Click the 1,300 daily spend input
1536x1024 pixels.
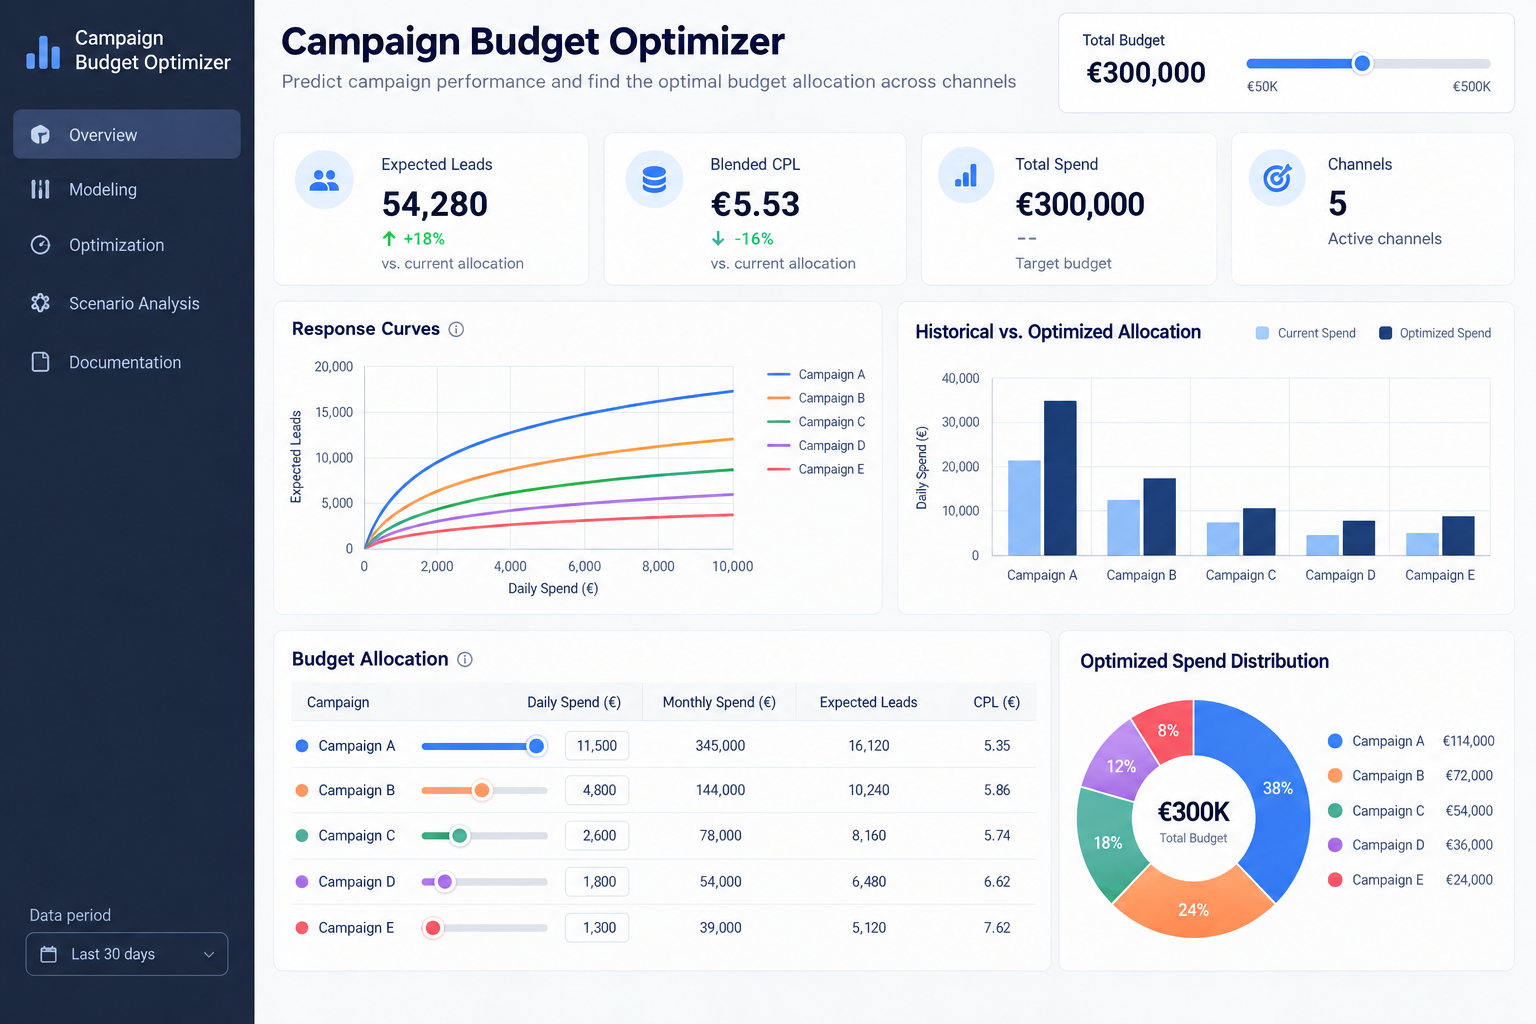pos(597,928)
